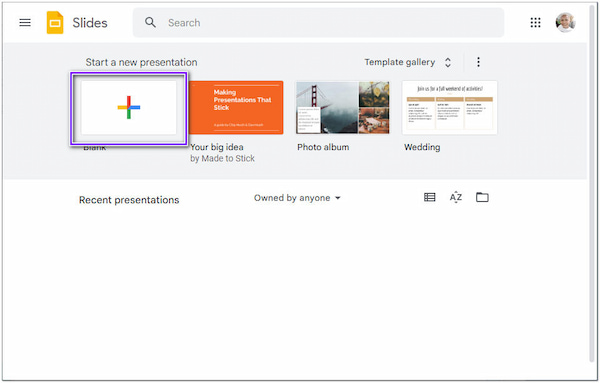This screenshot has height=383, width=600.
Task: Open the main hamburger menu
Action: pyautogui.click(x=25, y=23)
